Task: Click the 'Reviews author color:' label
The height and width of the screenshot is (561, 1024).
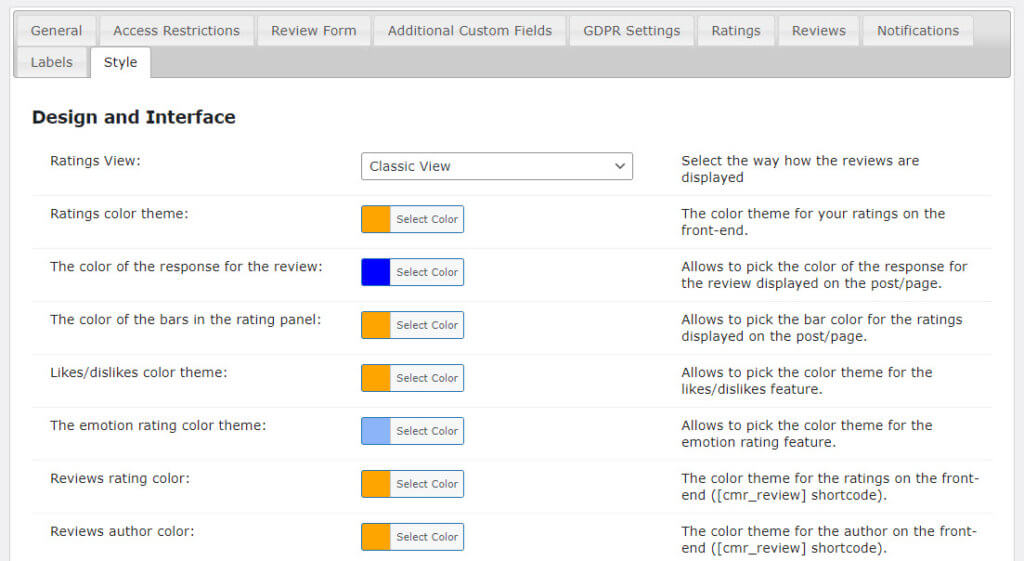Action: pyautogui.click(x=122, y=531)
